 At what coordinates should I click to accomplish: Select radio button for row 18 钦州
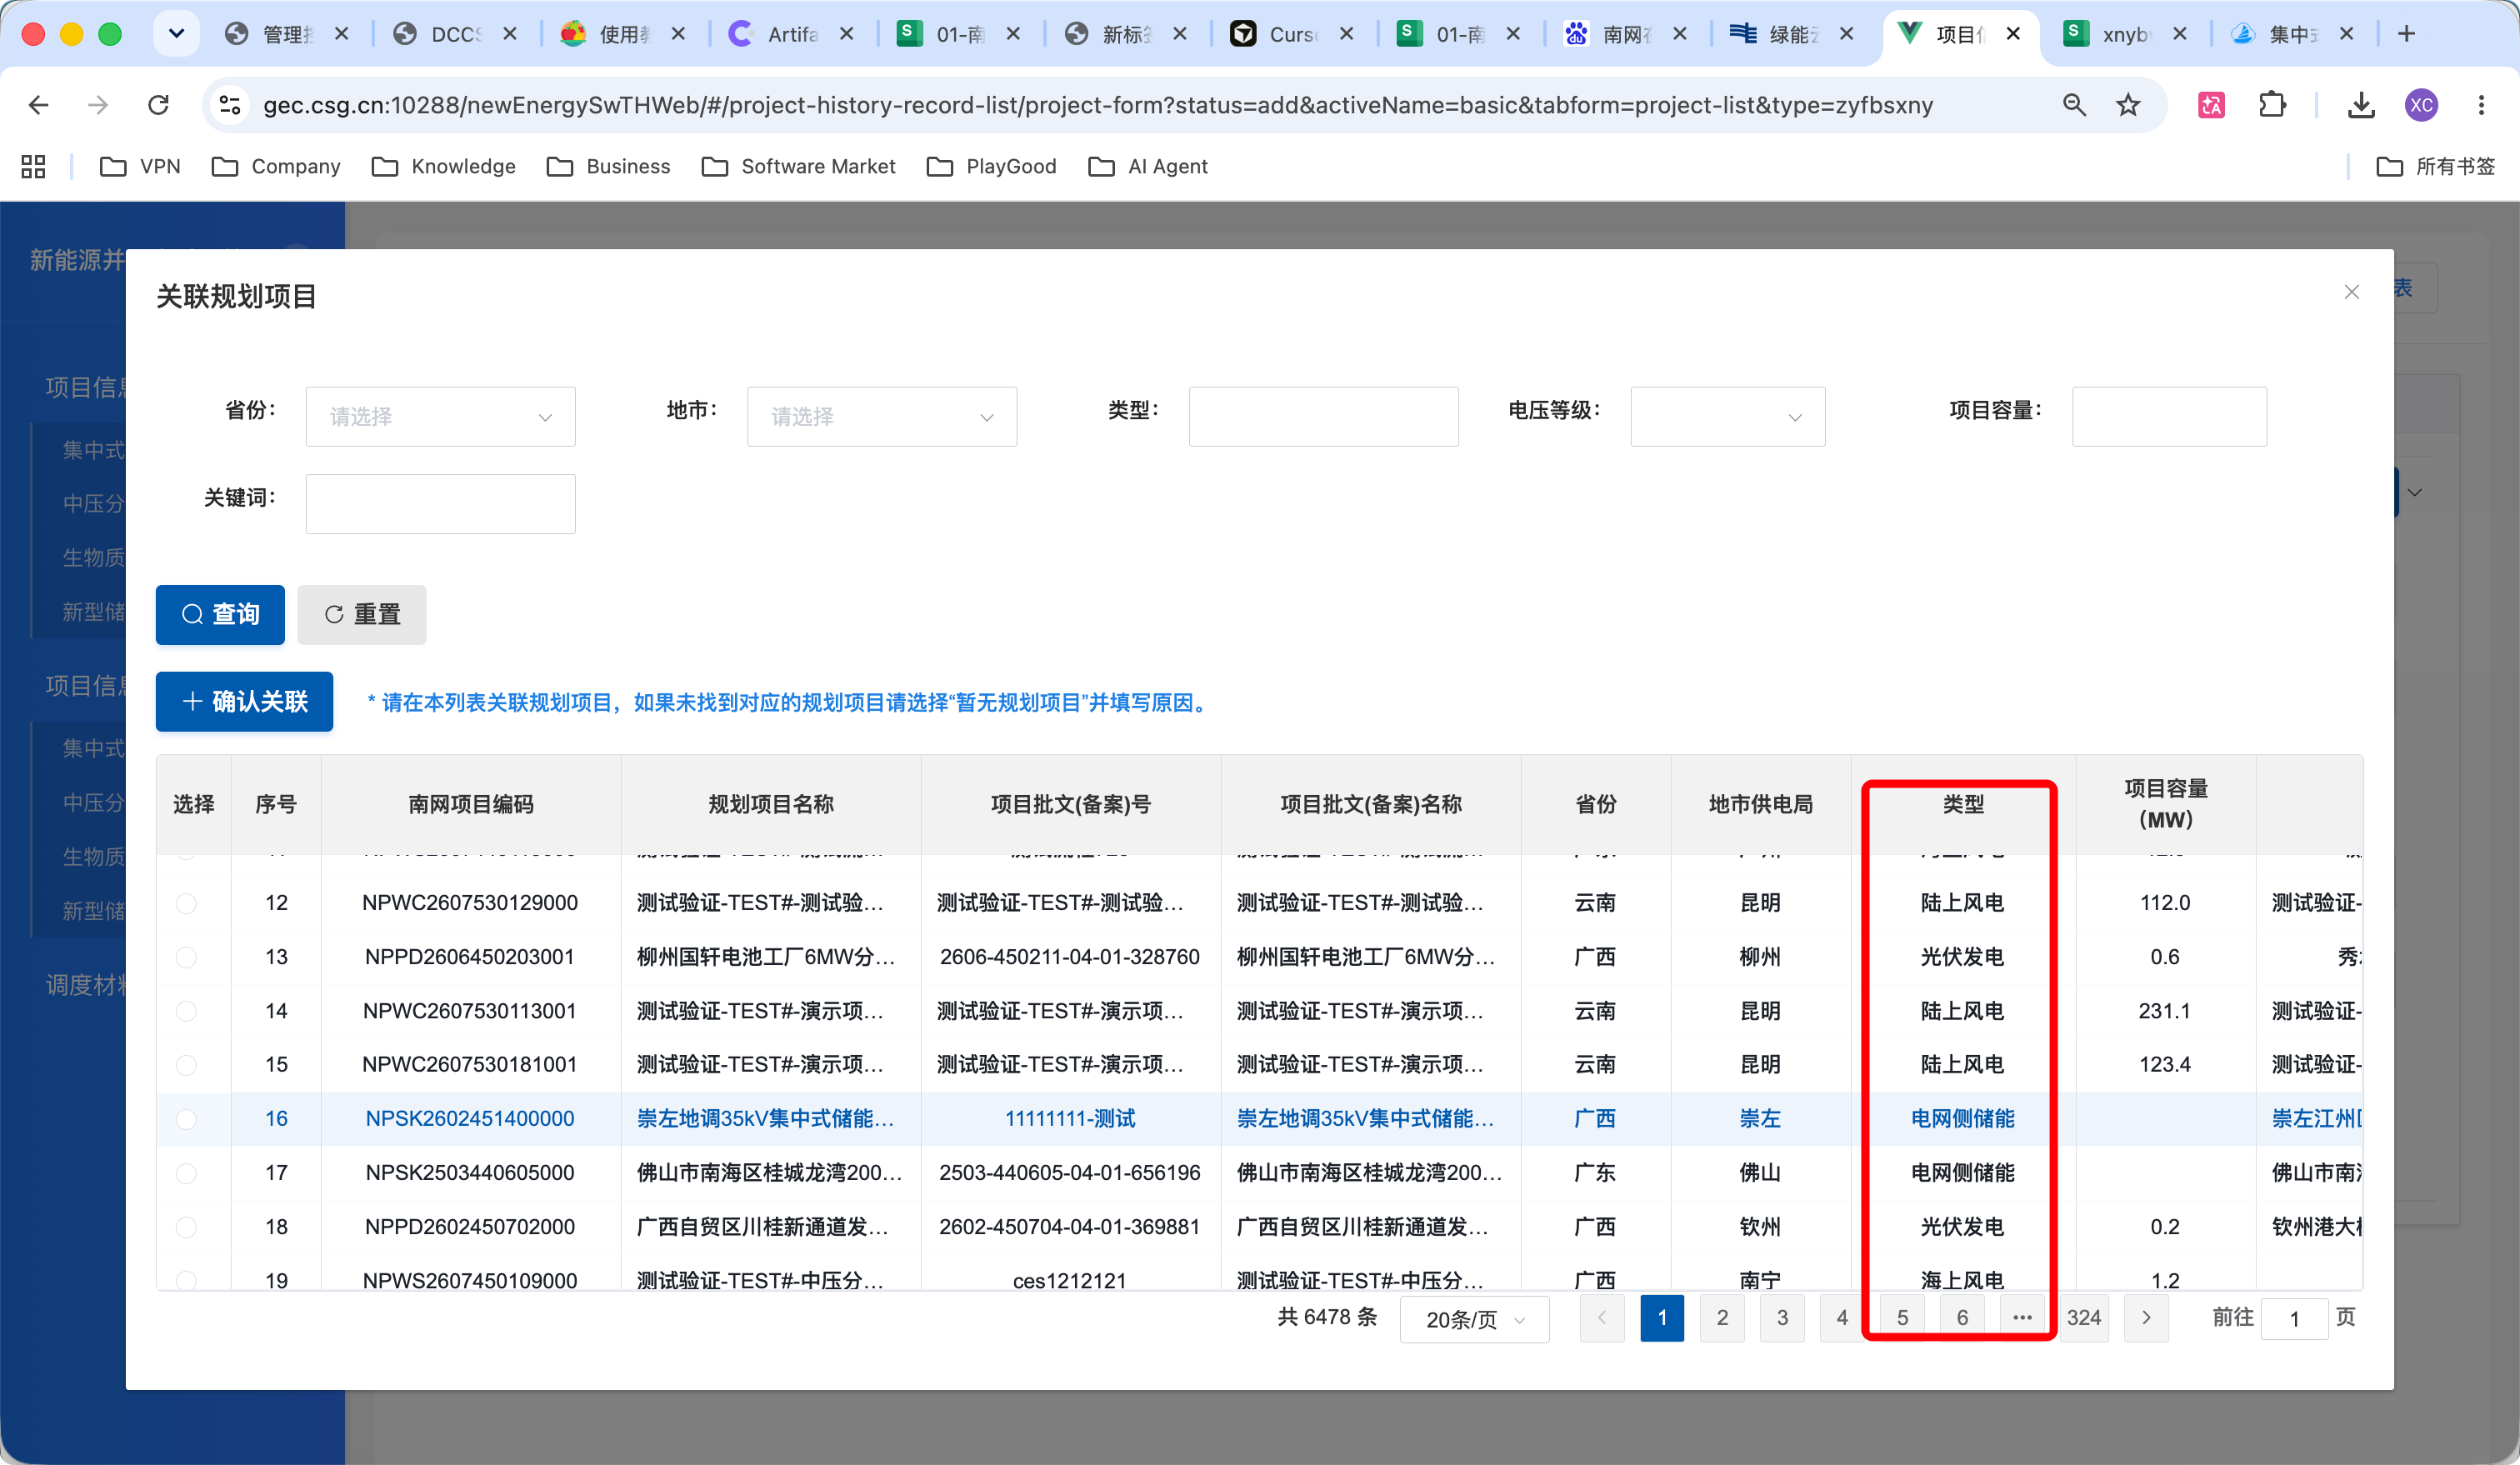(x=186, y=1227)
